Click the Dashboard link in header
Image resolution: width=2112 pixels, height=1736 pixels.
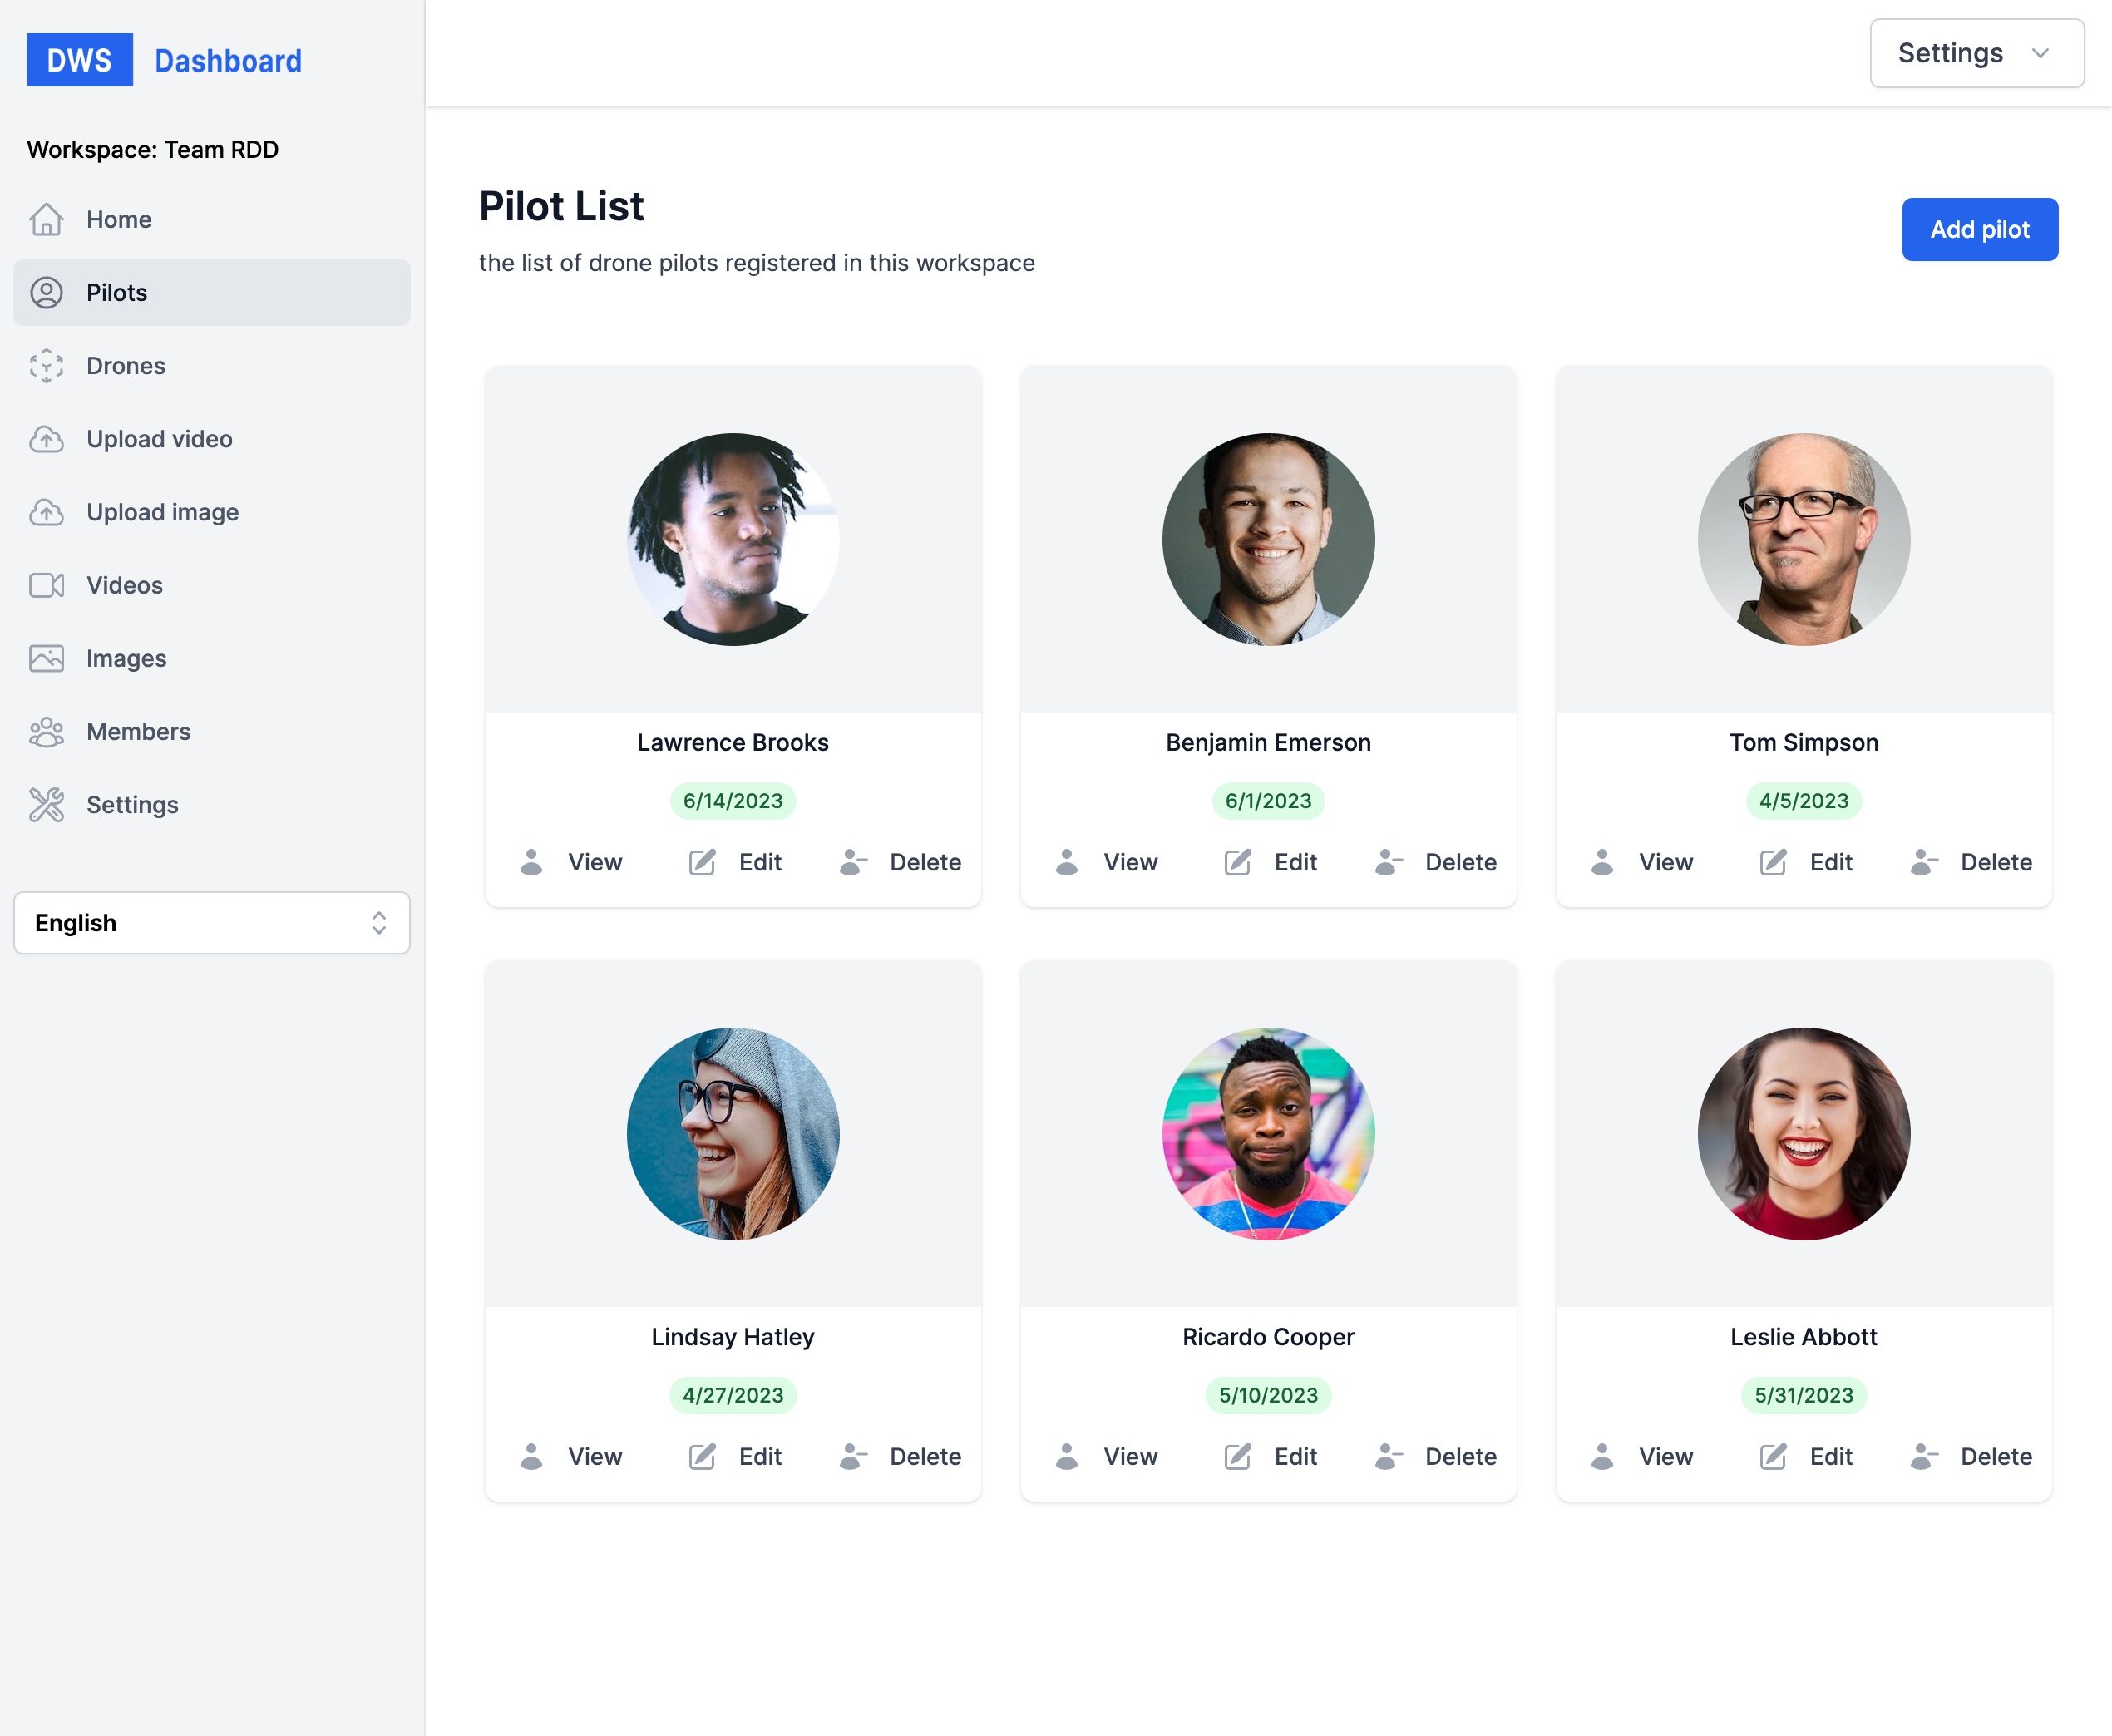pos(228,61)
